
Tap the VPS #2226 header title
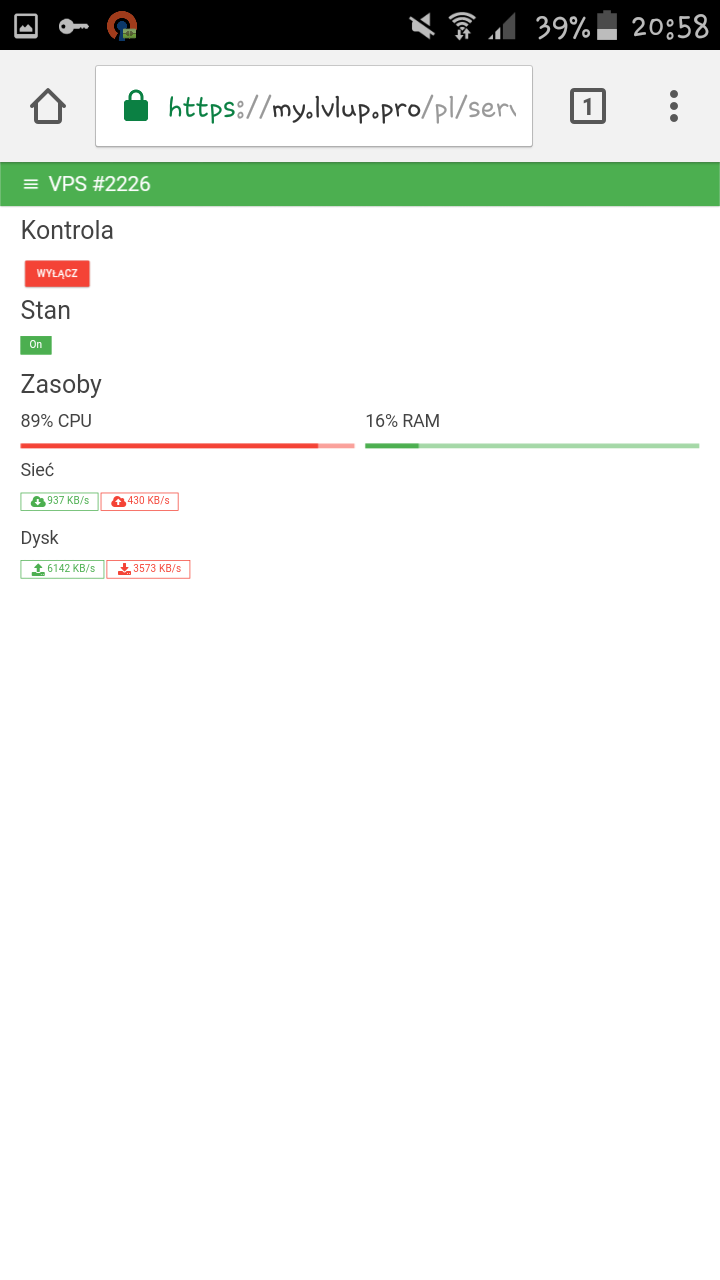[x=100, y=184]
